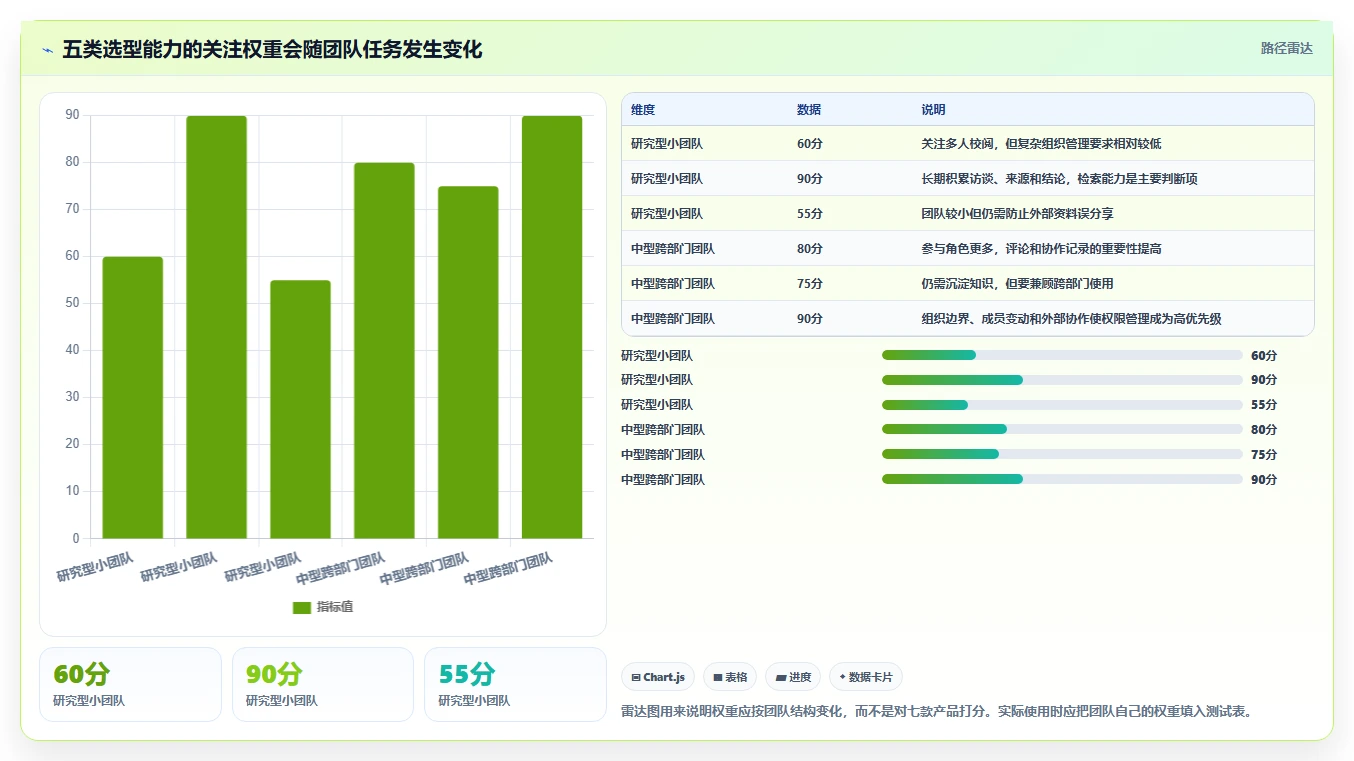Click the lightning icon before the page title

(x=48, y=49)
